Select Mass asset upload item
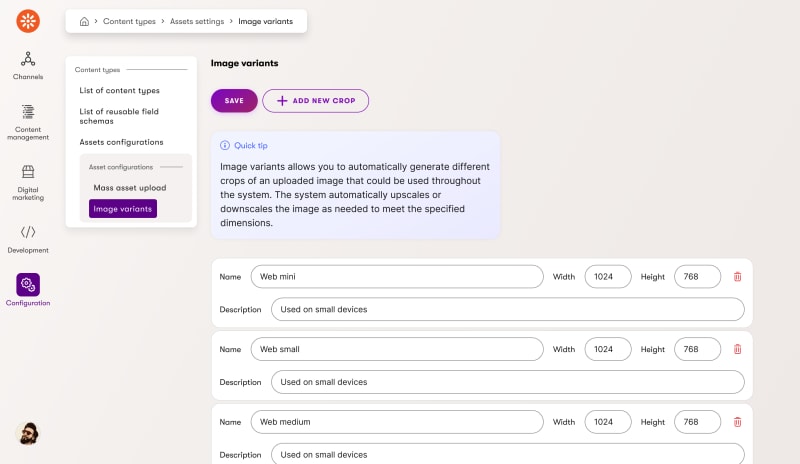Screen dimensions: 800x464 tap(129, 187)
